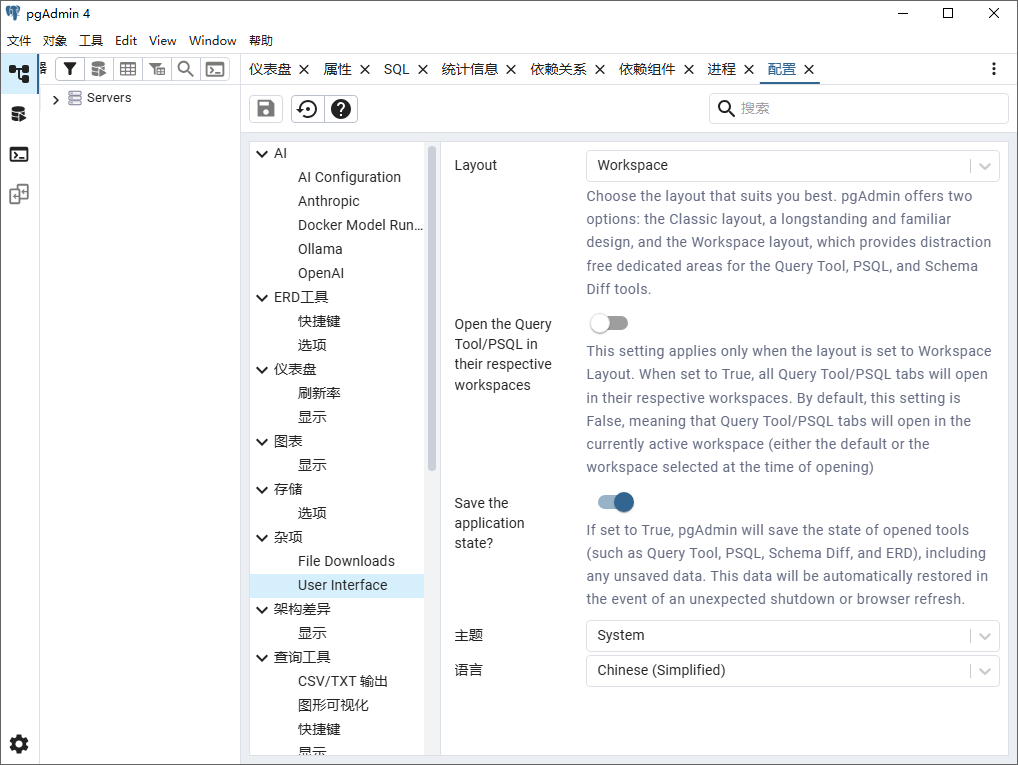
Task: Open the Window menu
Action: pos(212,41)
